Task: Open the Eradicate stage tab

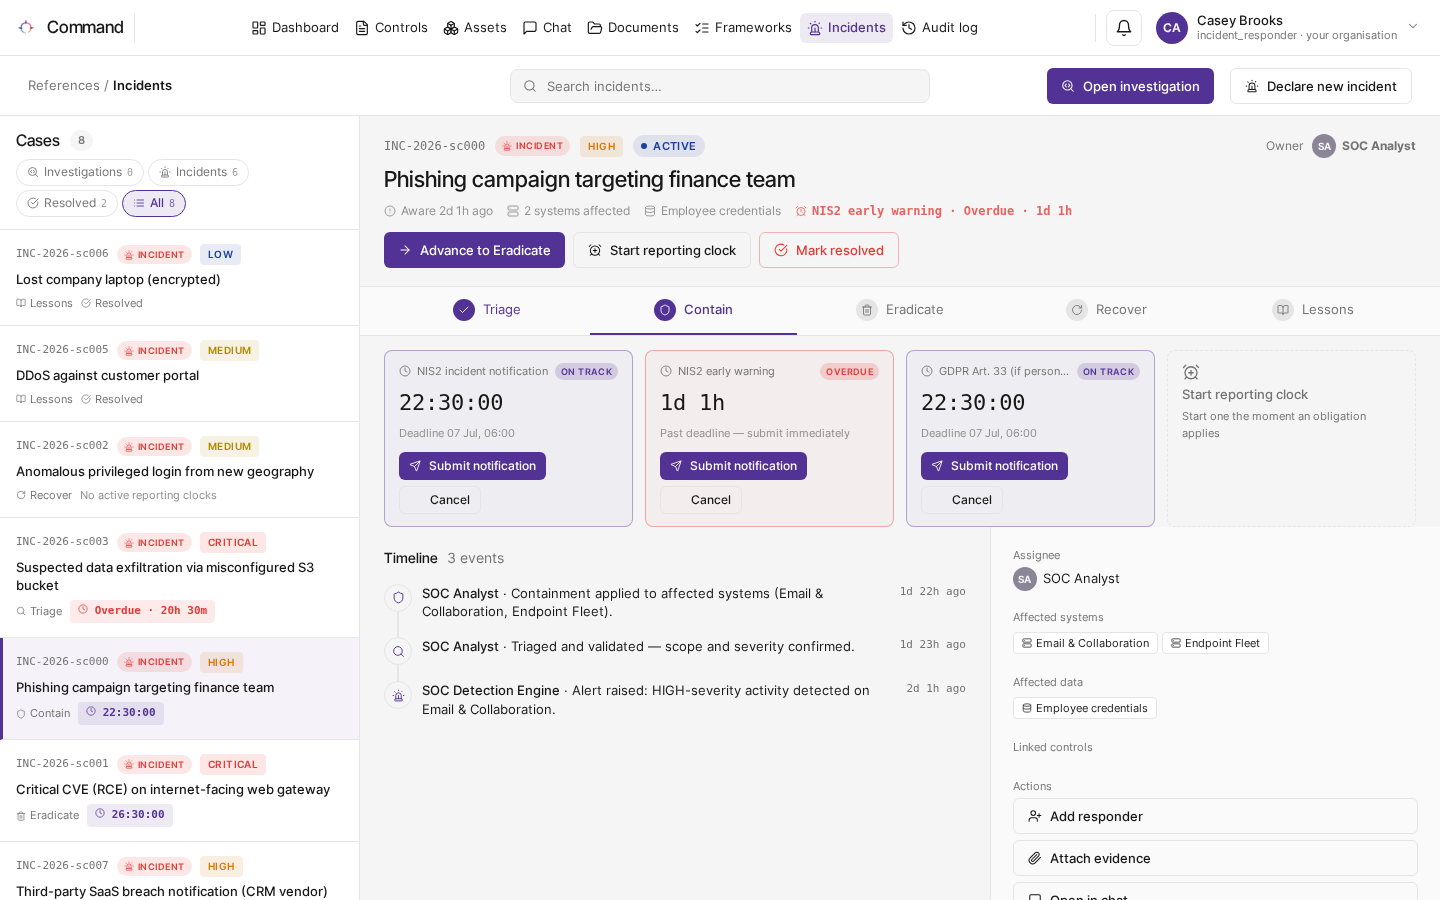Action: click(x=900, y=310)
